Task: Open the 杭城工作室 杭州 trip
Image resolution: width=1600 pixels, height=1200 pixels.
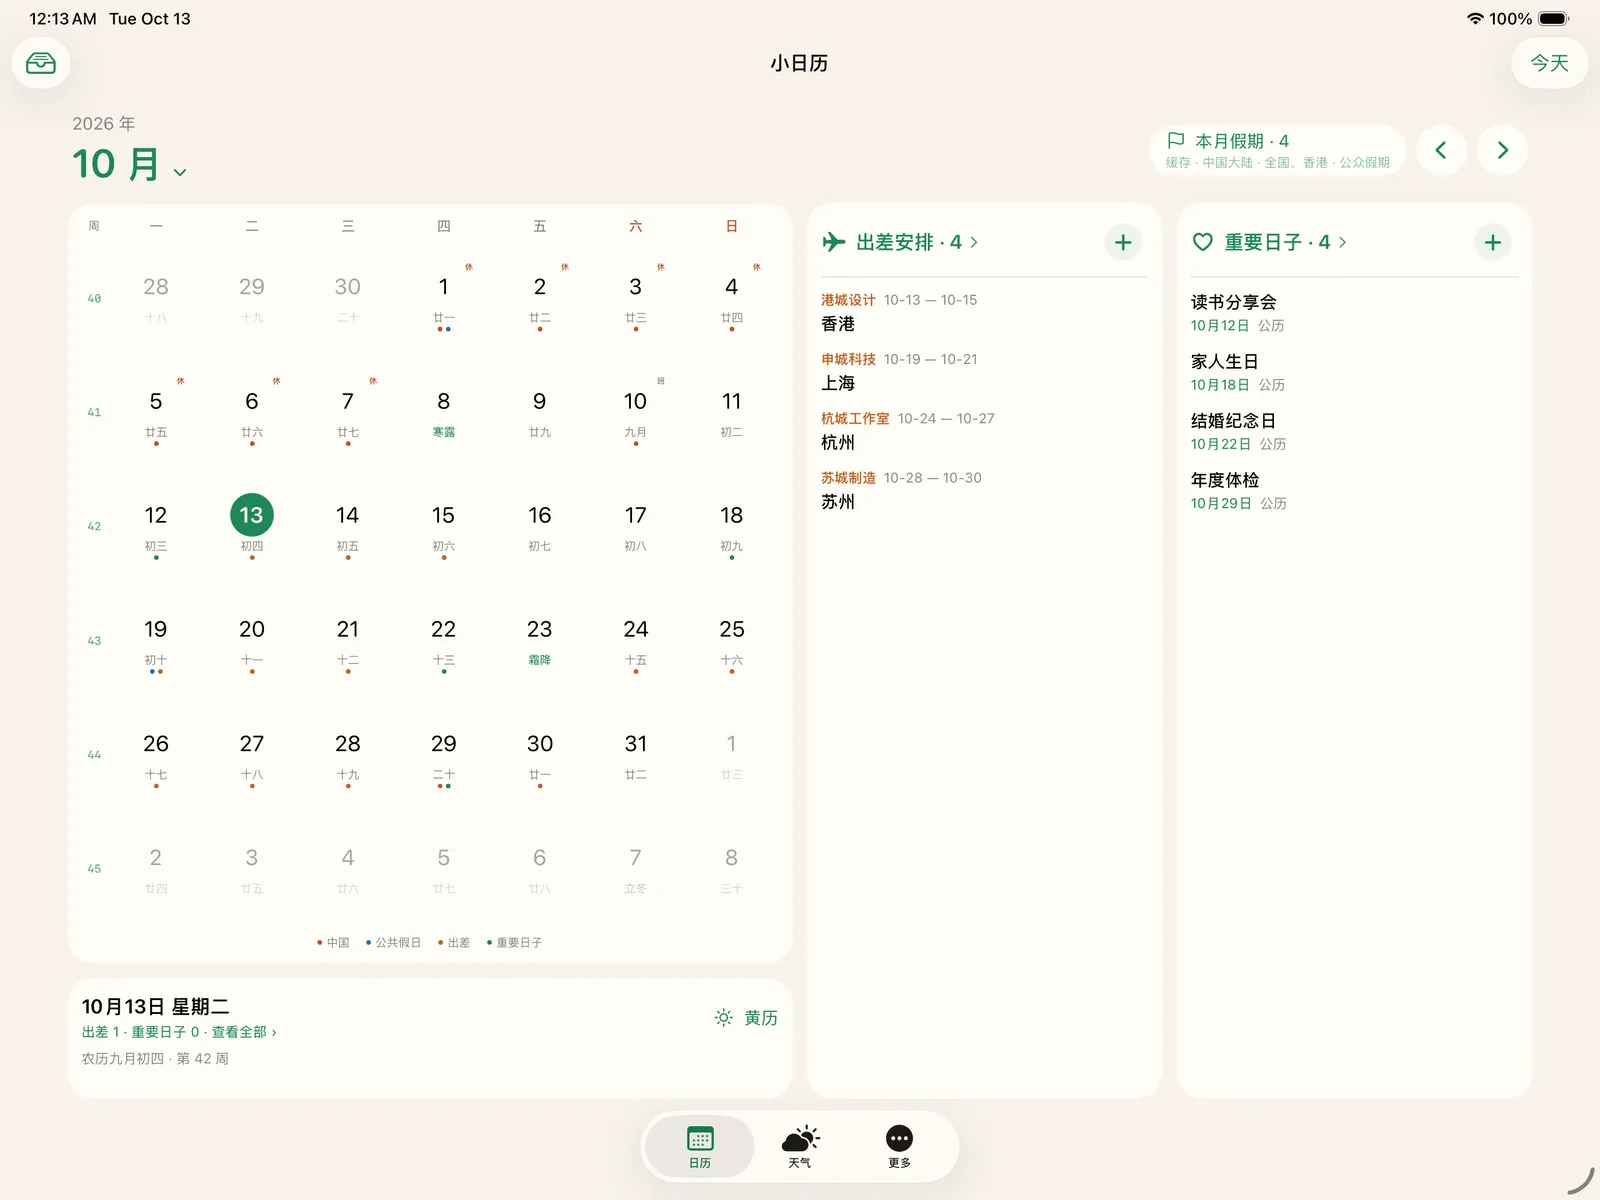Action: tap(984, 431)
